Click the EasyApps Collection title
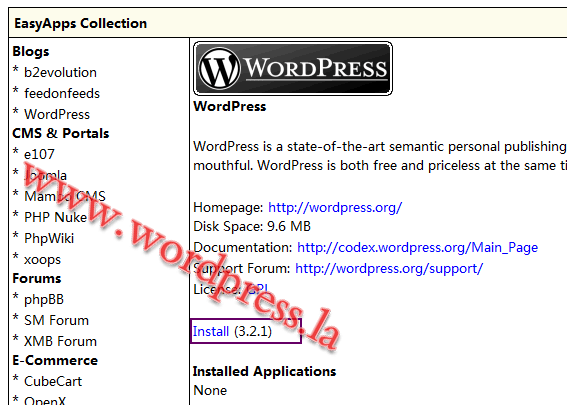The height and width of the screenshot is (405, 567). click(81, 23)
